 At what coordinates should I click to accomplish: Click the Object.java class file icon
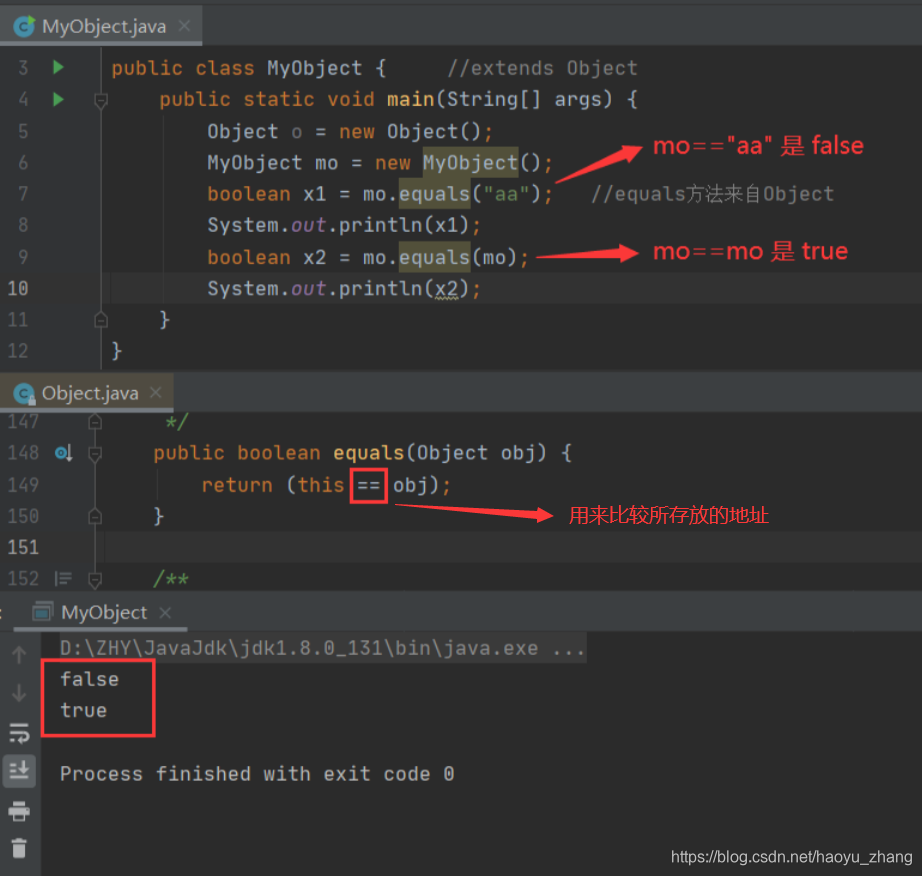(25, 393)
